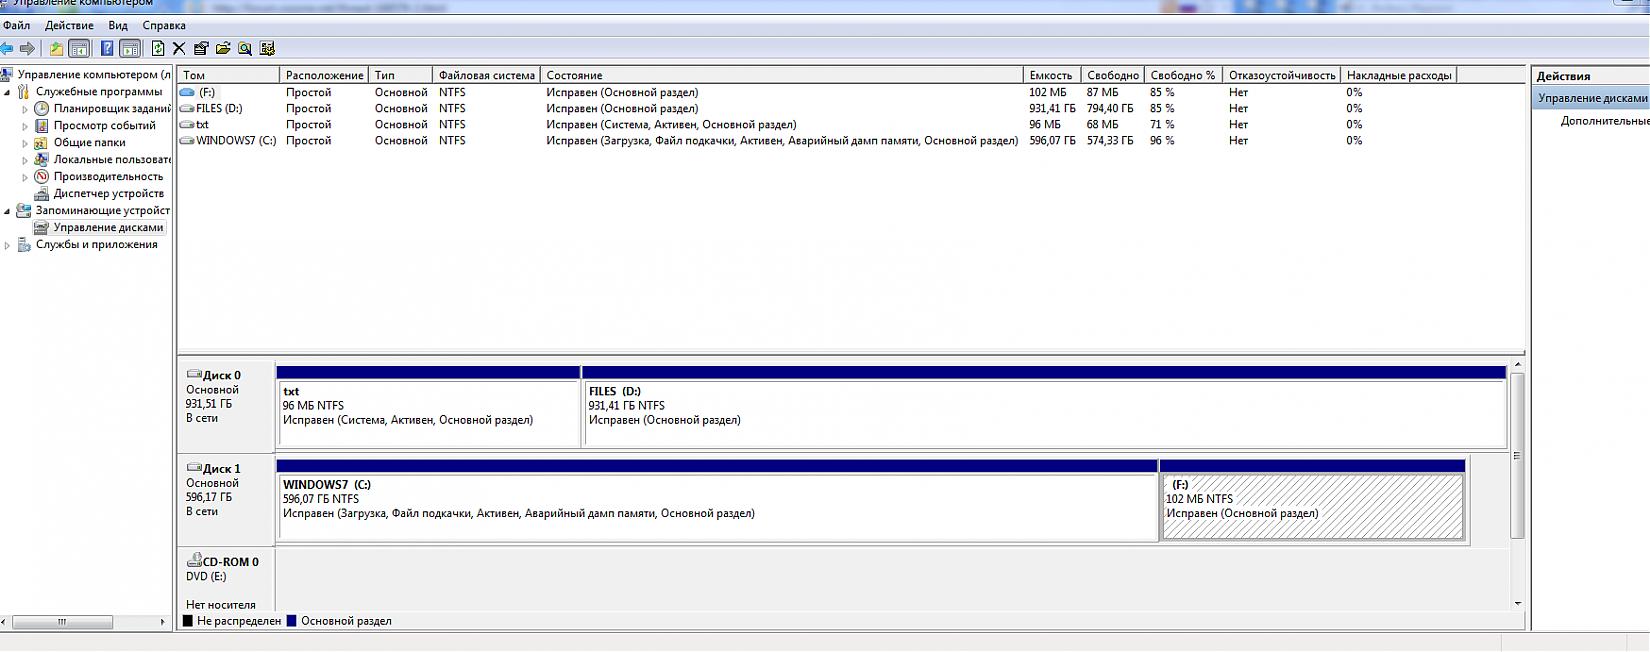The height and width of the screenshot is (652, 1650).
Task: Click the tree scrollbar's right arrow
Action: [x=162, y=622]
